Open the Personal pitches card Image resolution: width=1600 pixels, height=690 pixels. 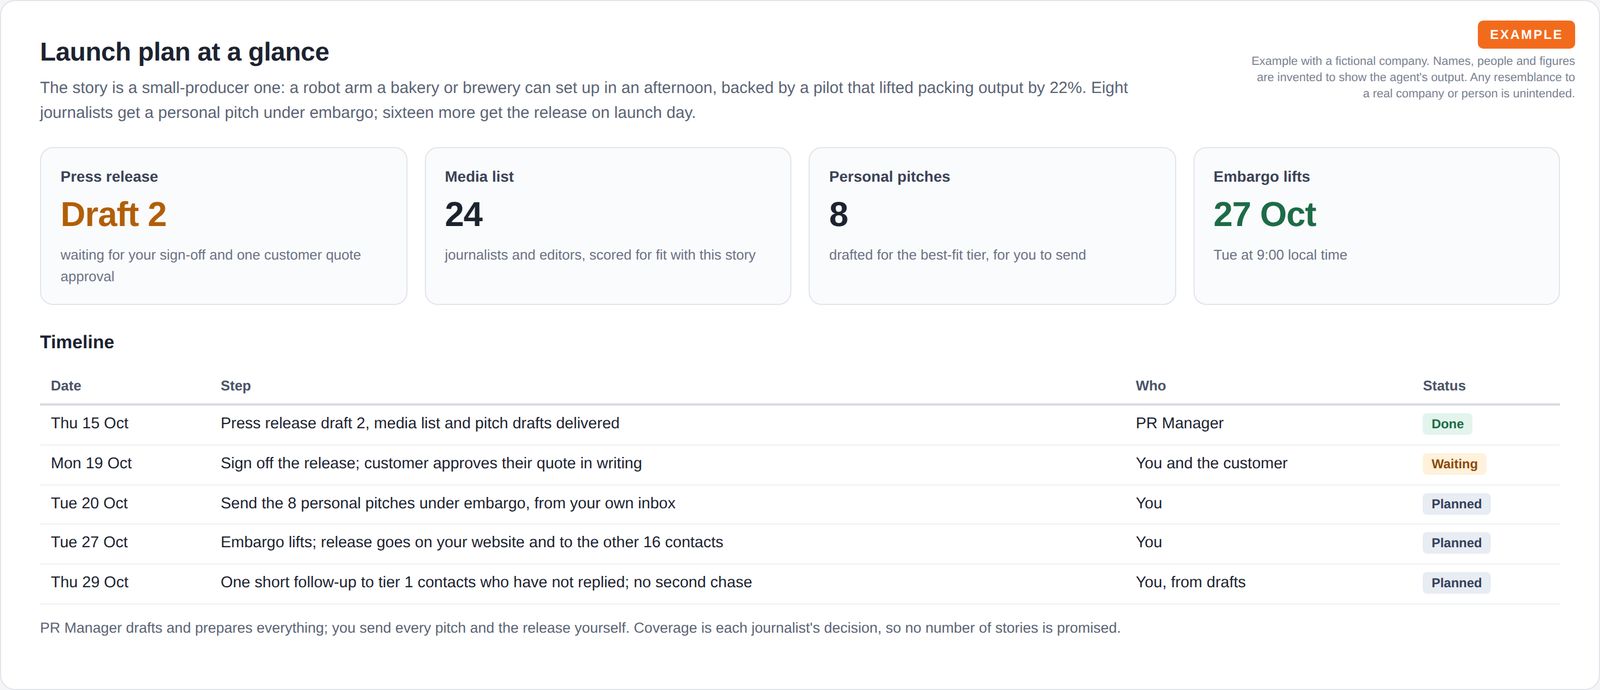point(992,226)
